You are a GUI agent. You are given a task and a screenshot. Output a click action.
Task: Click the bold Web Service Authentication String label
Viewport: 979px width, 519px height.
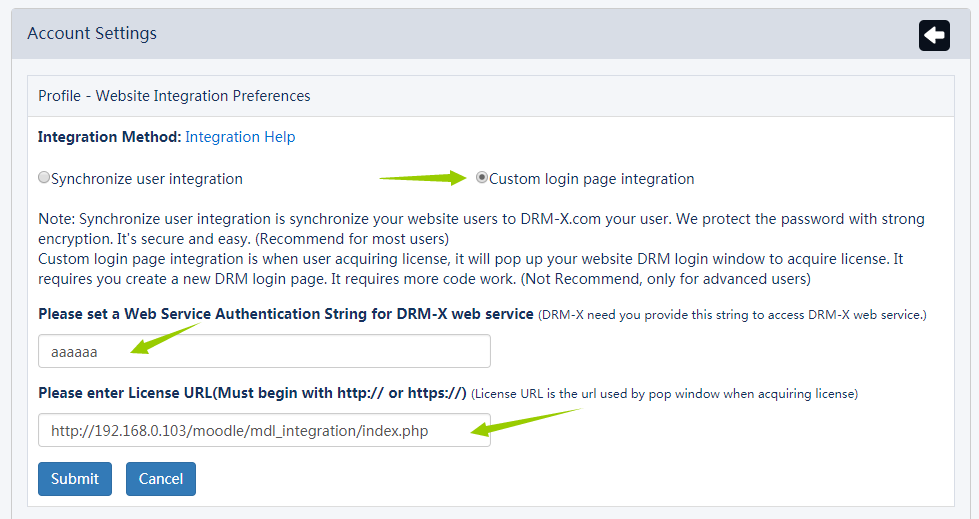point(285,314)
